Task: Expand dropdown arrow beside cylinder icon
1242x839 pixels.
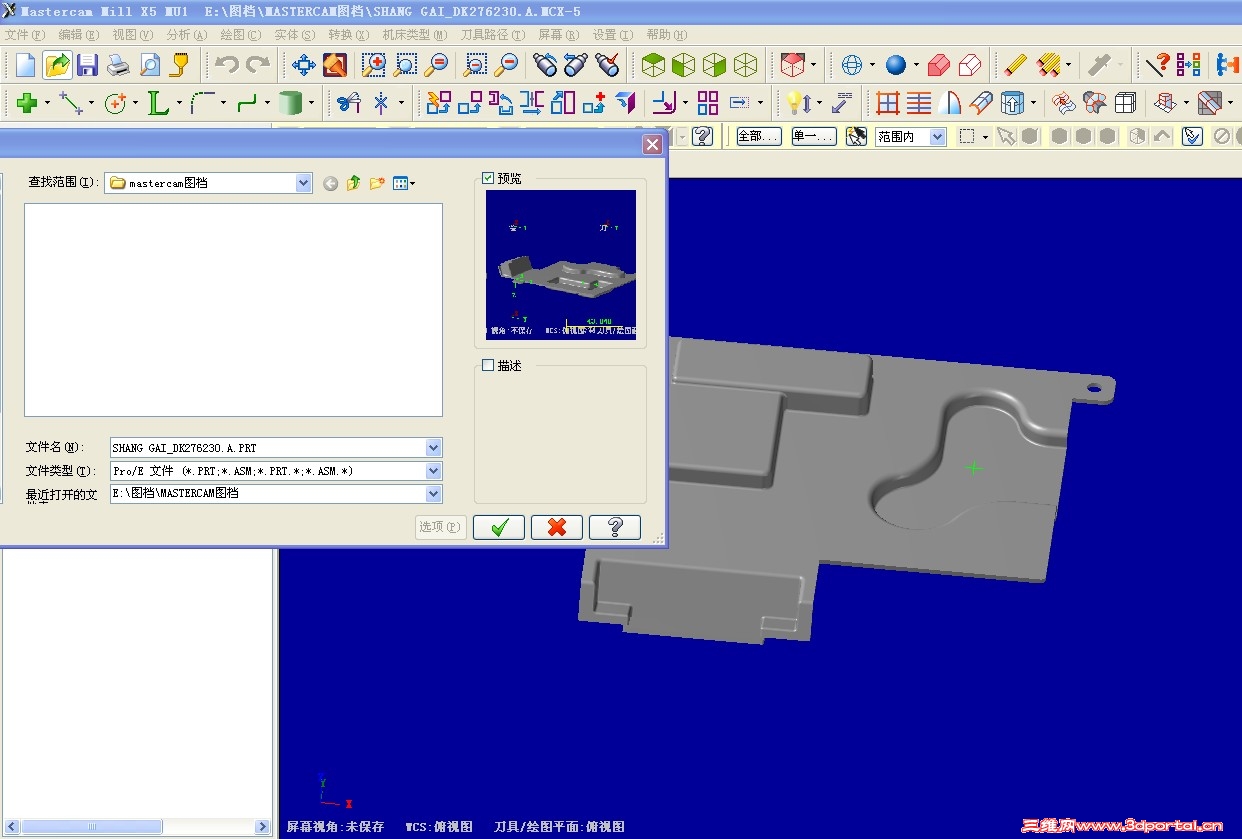Action: (x=311, y=103)
